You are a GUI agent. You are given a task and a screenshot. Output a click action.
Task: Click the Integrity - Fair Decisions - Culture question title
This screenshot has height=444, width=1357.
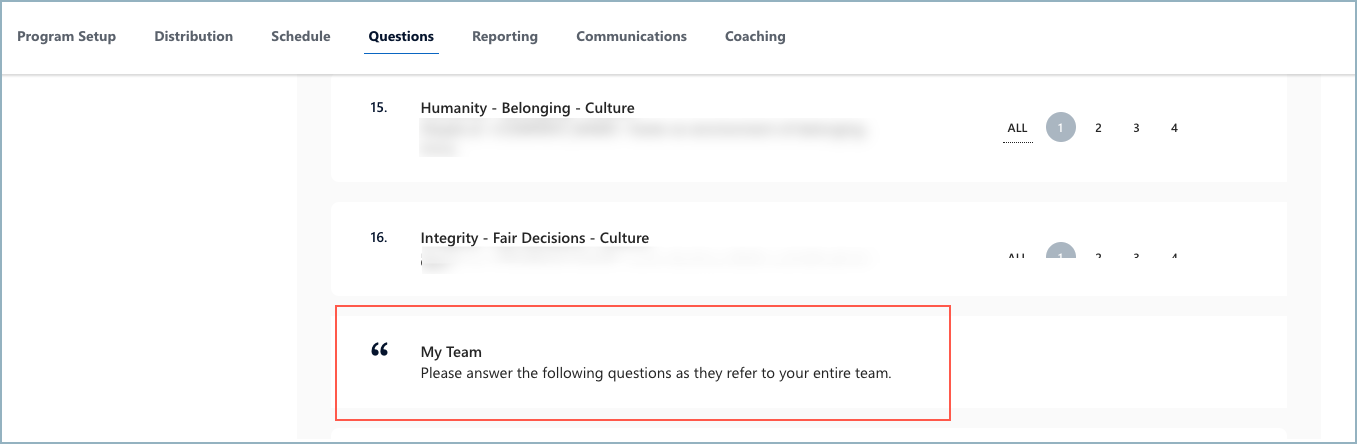click(x=535, y=238)
